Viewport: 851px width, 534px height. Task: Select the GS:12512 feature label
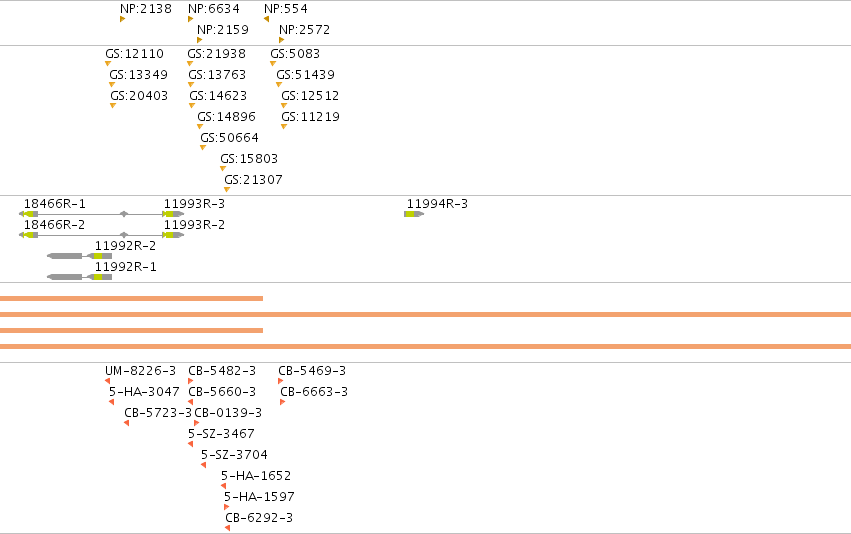(x=310, y=96)
